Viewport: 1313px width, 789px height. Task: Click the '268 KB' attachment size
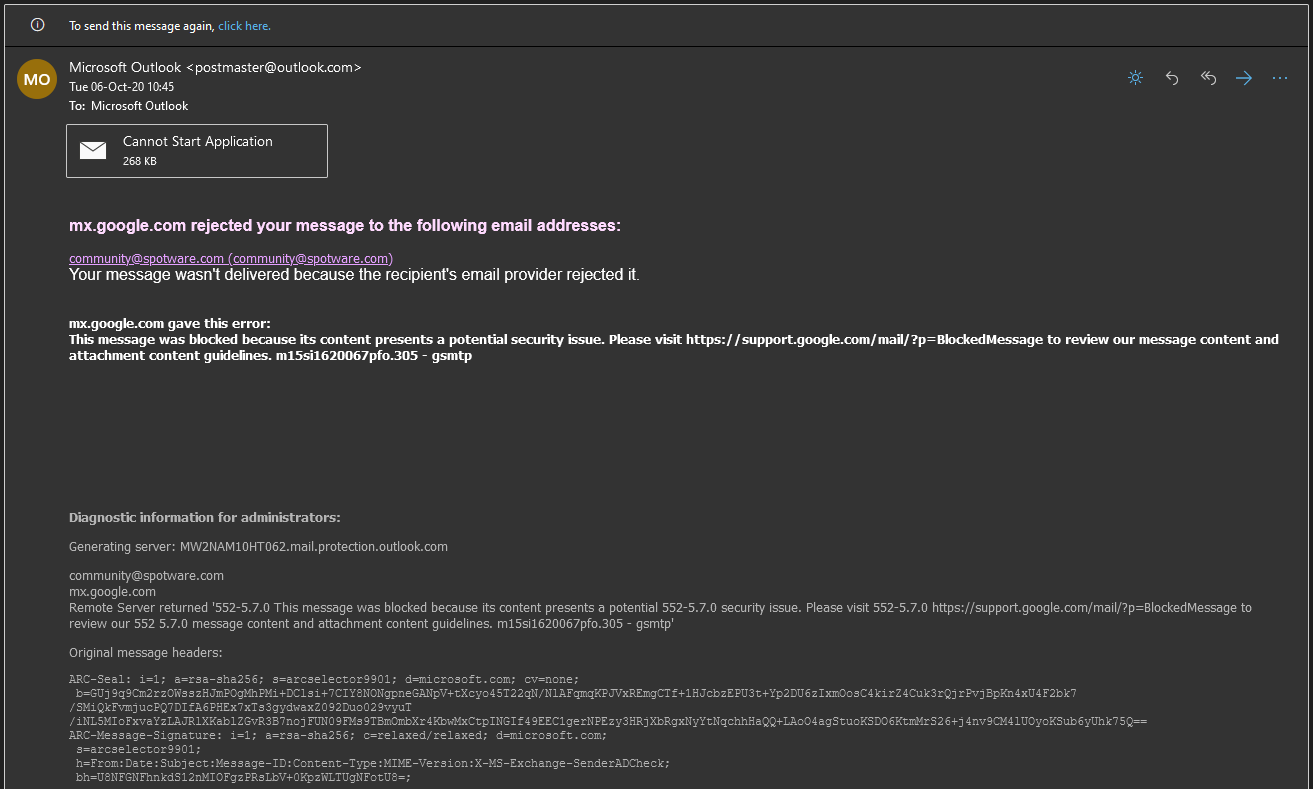coord(140,161)
